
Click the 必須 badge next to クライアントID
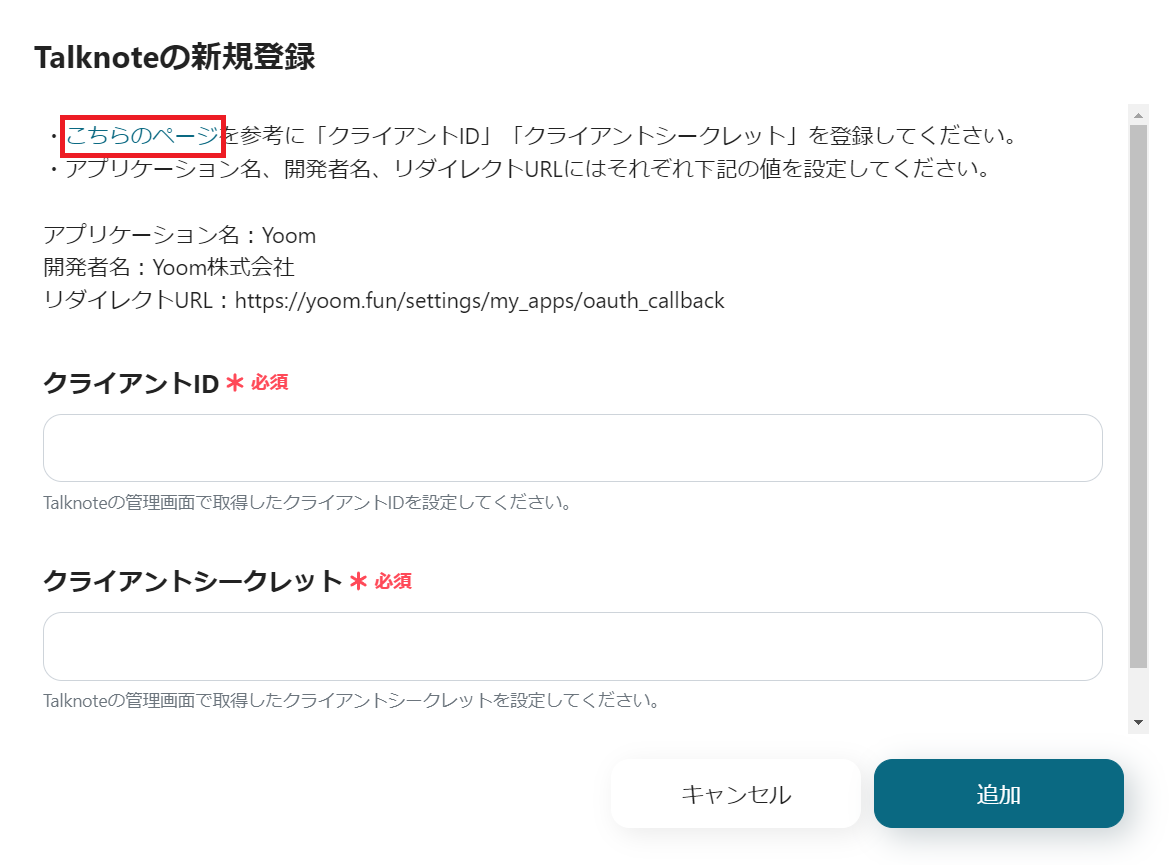[x=269, y=382]
